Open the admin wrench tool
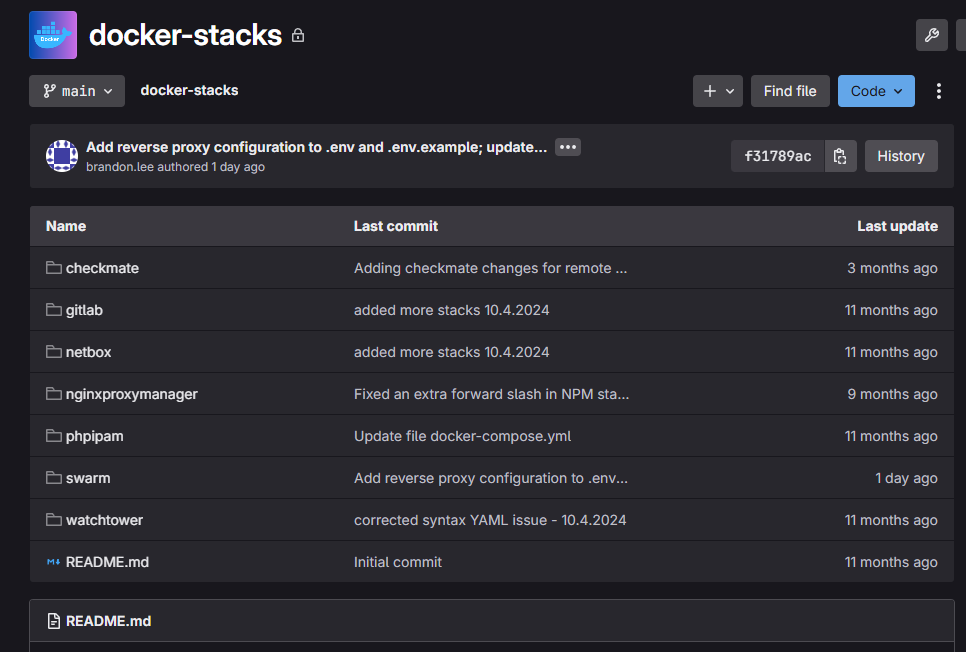The image size is (966, 652). coord(932,34)
